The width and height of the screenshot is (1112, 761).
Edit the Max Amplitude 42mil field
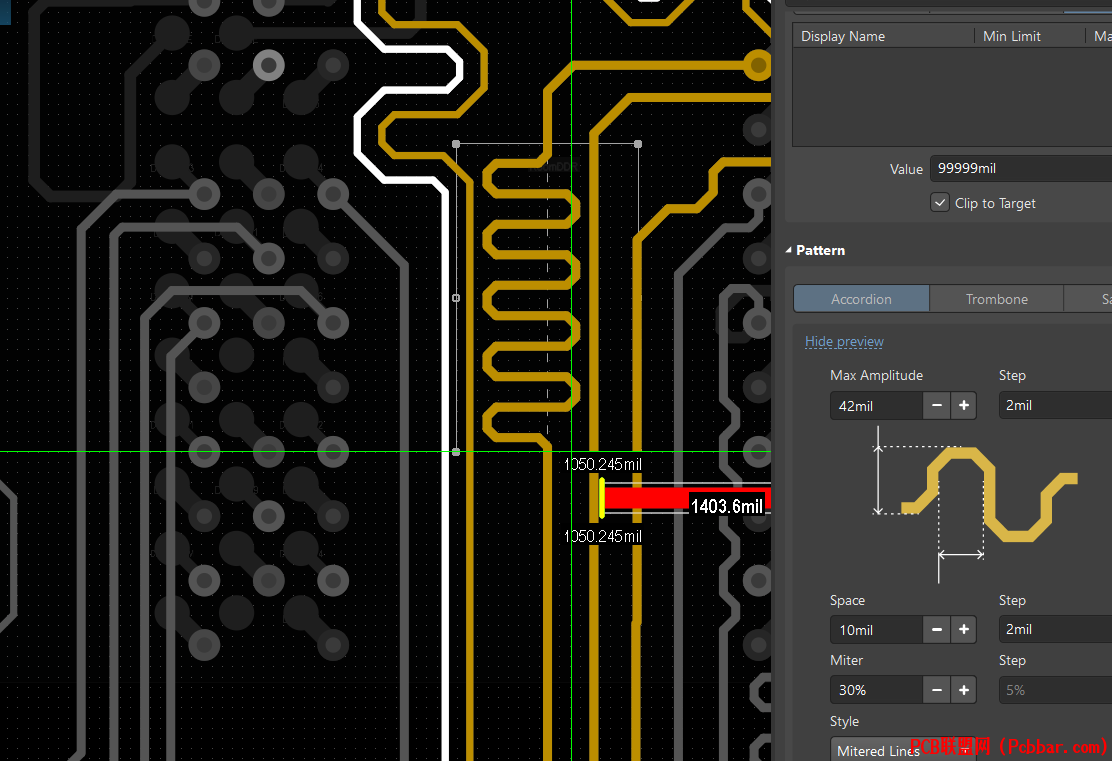tap(877, 406)
